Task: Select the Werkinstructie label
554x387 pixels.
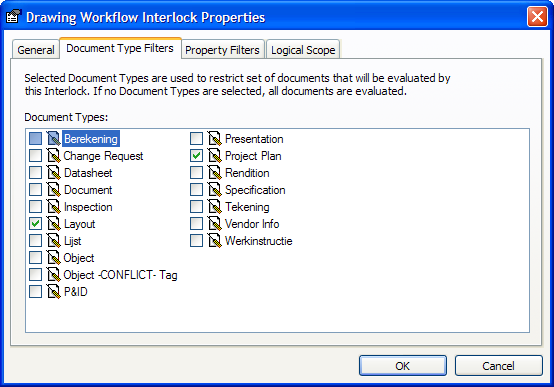Action: 259,241
